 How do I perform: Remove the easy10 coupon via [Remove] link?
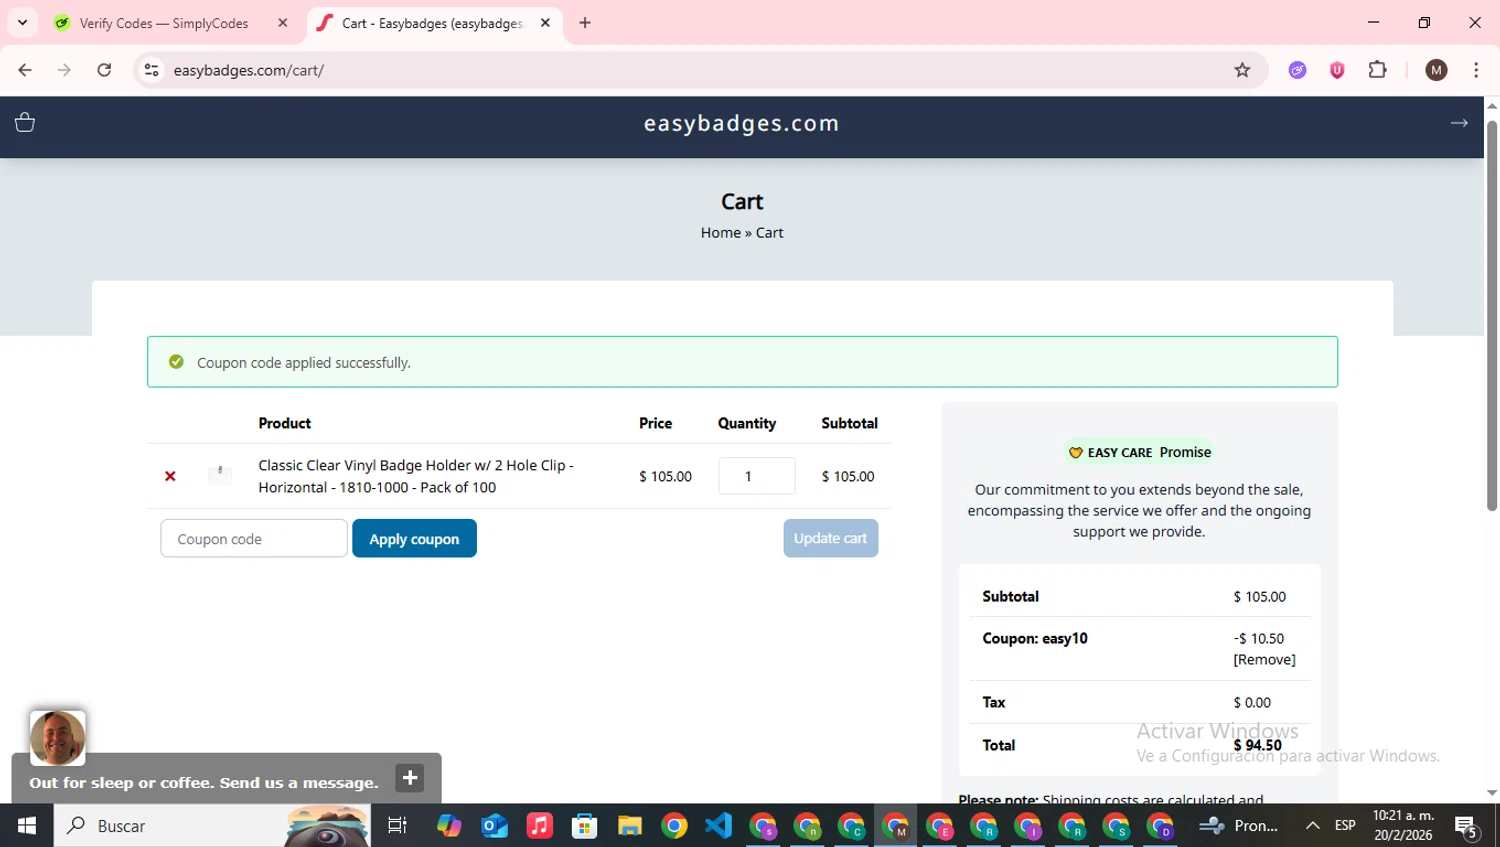click(1264, 660)
